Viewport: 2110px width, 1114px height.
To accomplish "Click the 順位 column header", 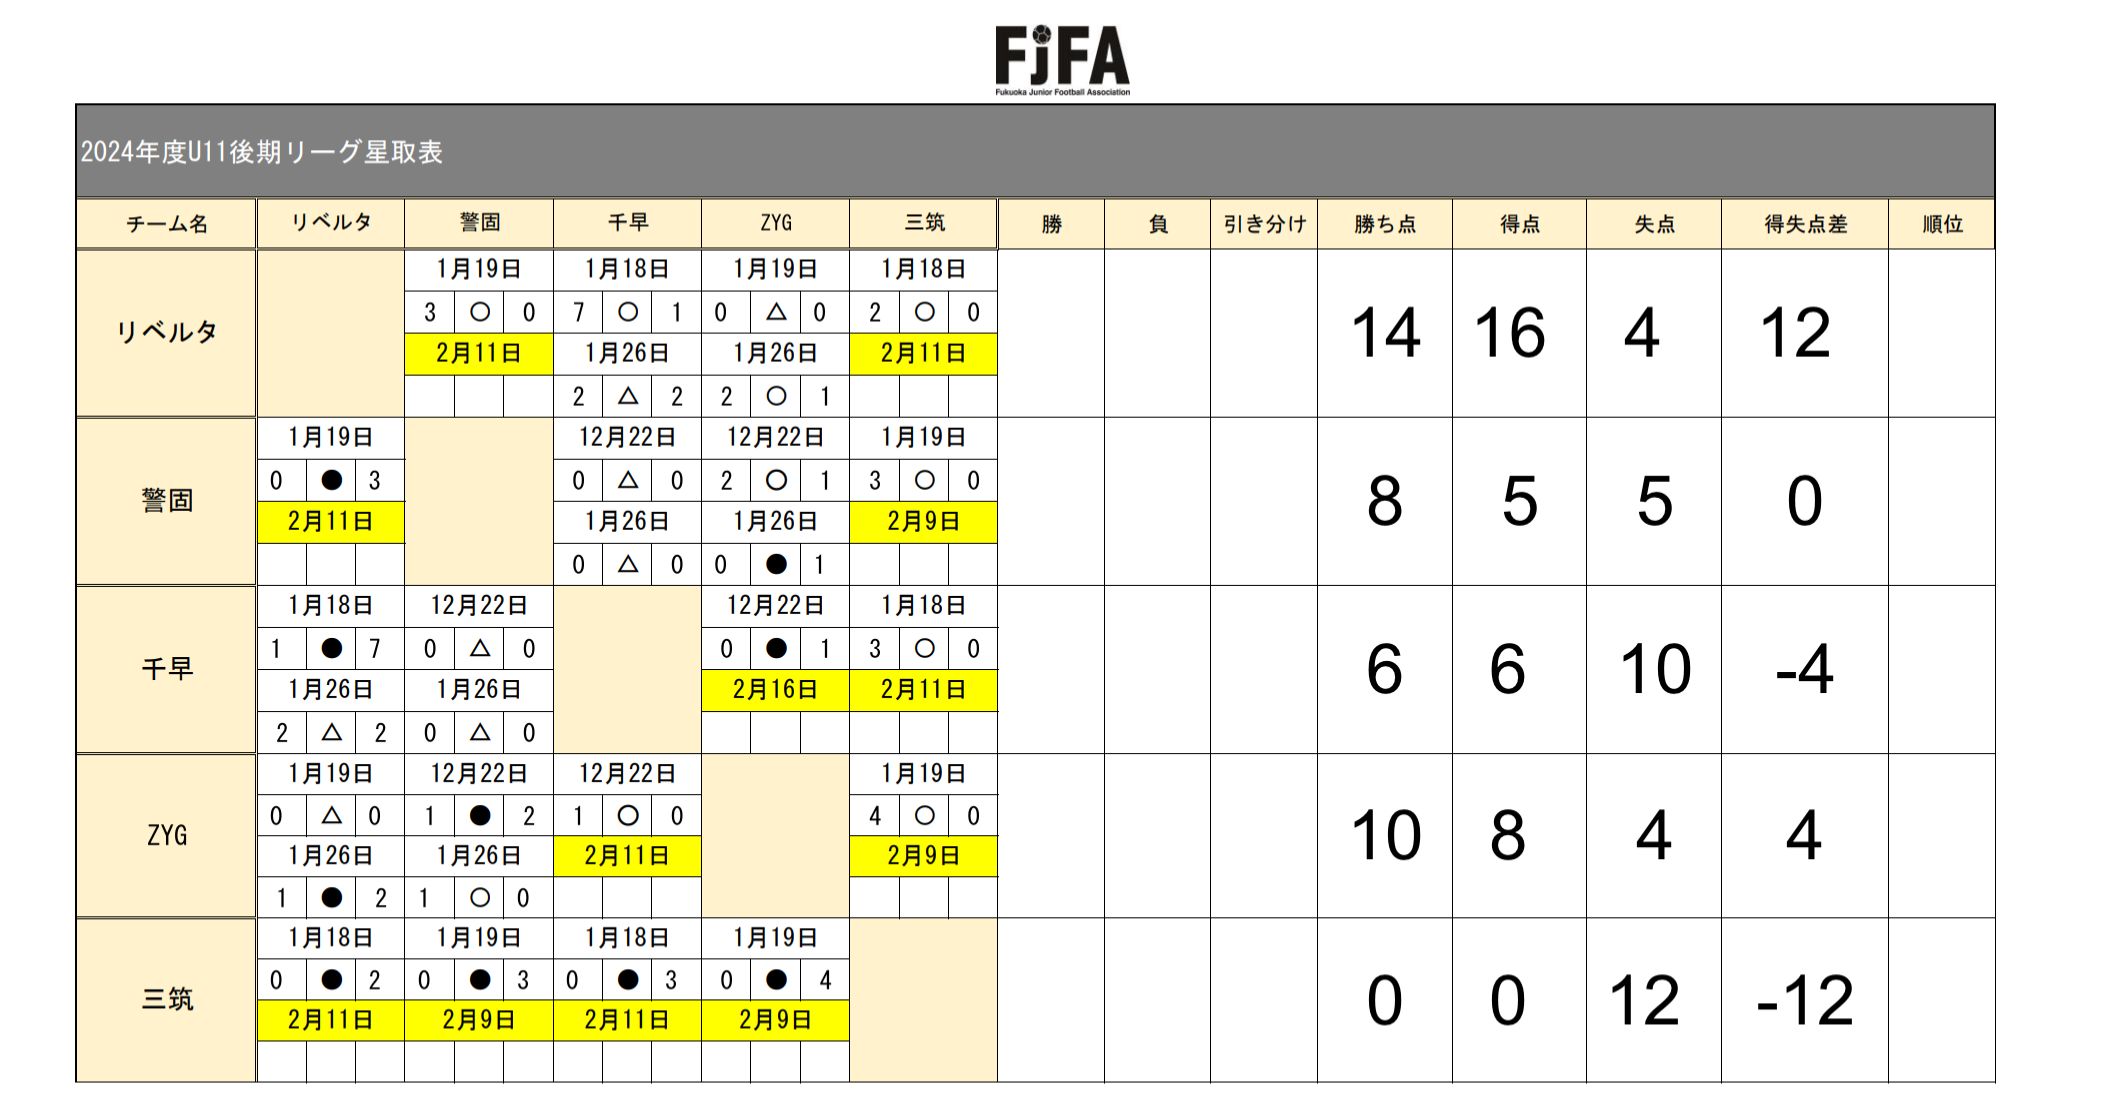I will click(1942, 224).
